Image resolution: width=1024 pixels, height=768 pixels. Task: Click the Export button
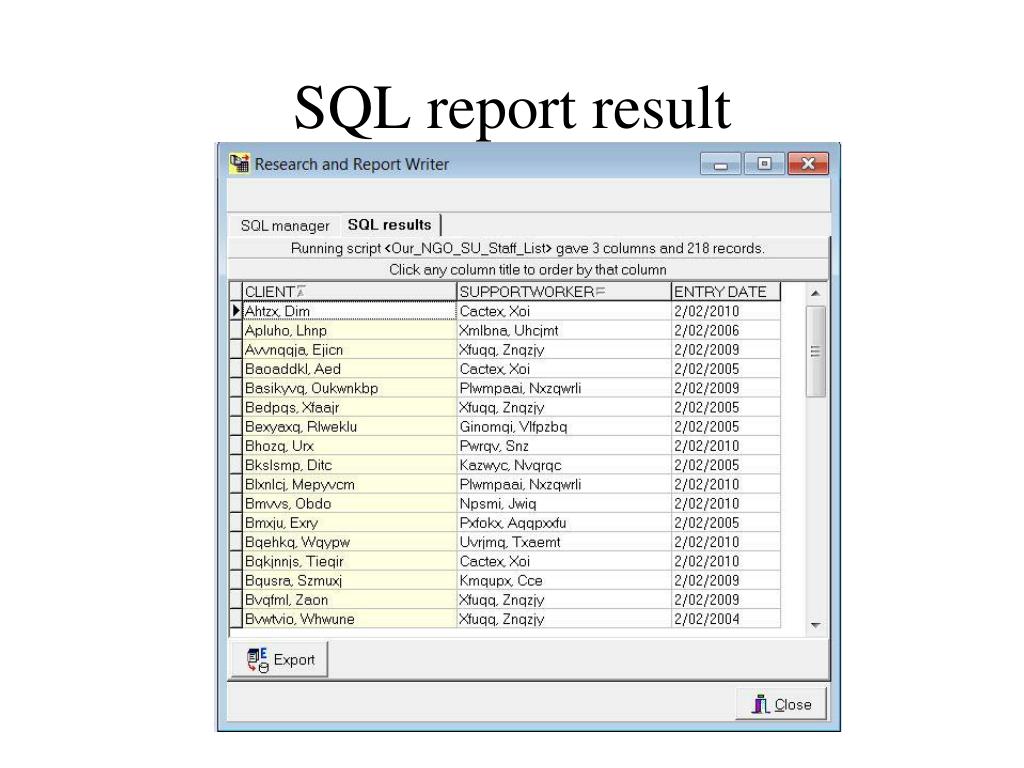click(x=280, y=660)
